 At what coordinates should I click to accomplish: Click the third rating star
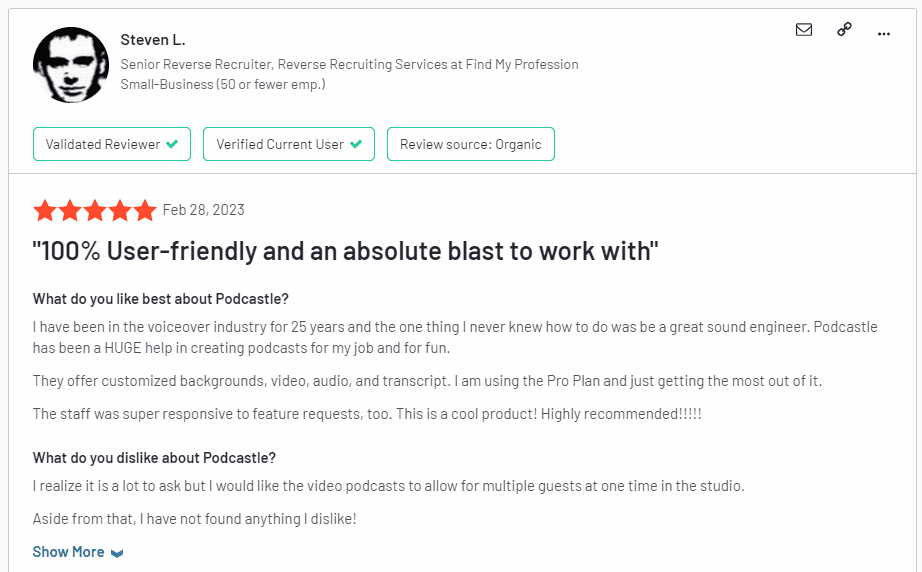[x=95, y=210]
